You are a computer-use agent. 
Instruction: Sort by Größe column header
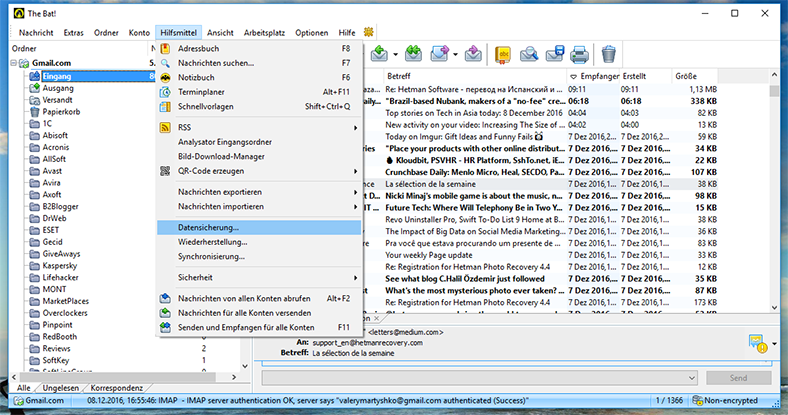click(695, 76)
